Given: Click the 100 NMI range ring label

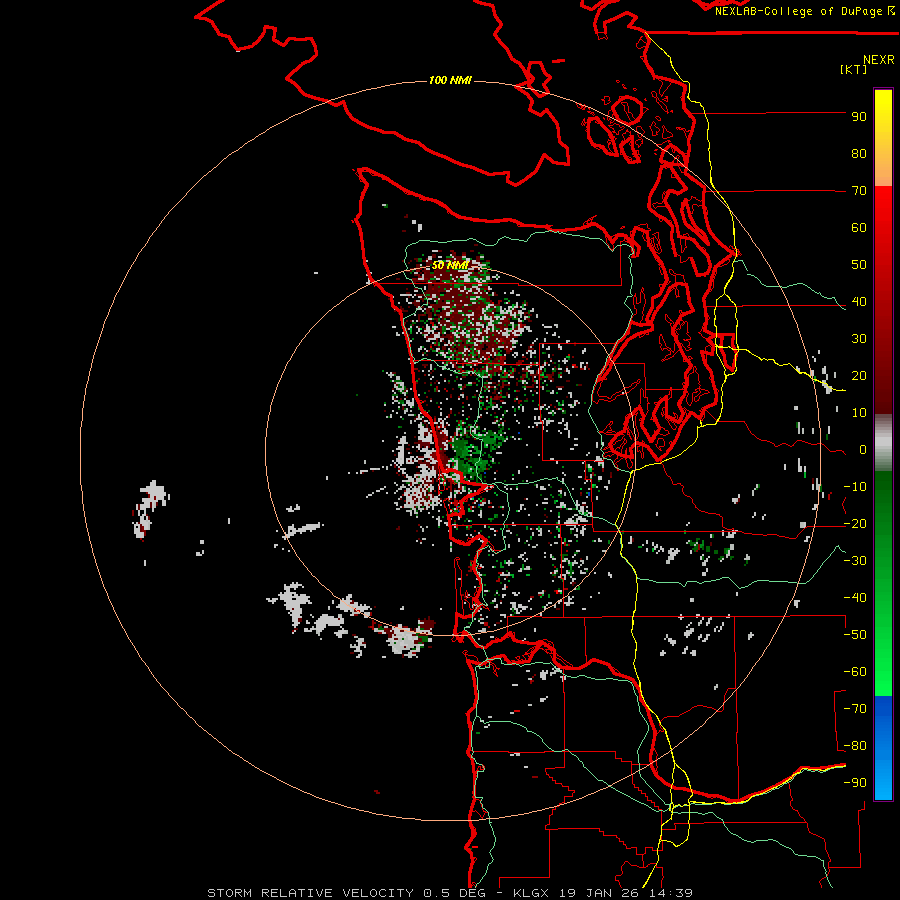Looking at the screenshot, I should coord(450,80).
